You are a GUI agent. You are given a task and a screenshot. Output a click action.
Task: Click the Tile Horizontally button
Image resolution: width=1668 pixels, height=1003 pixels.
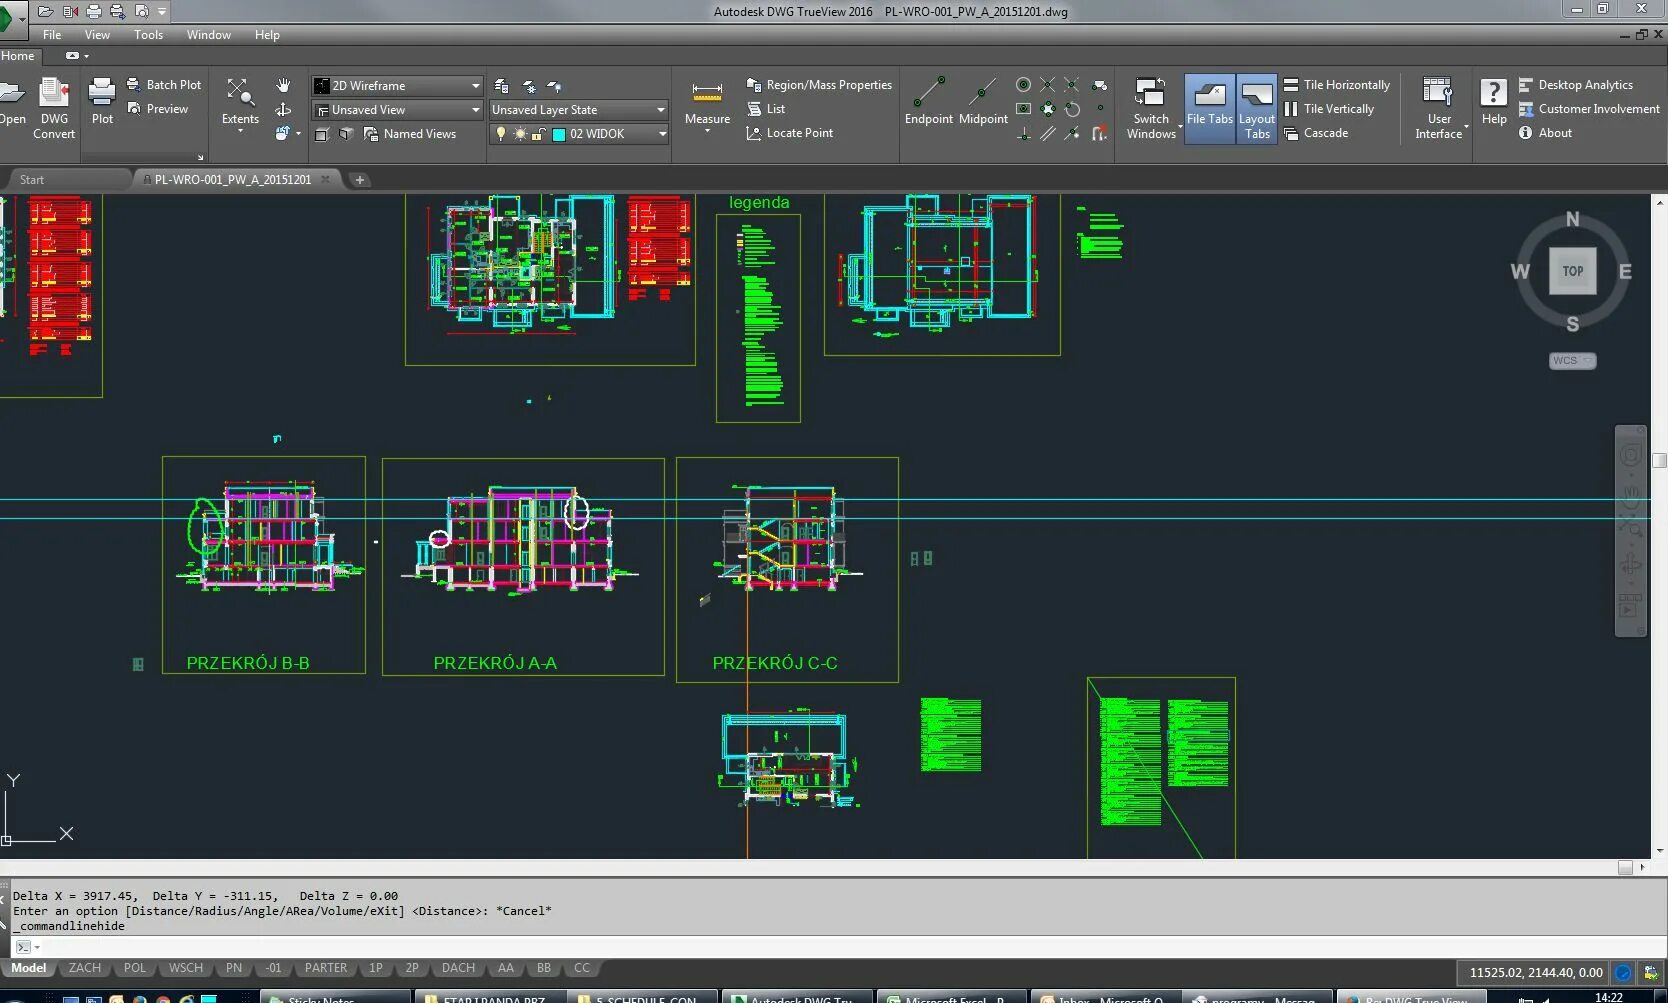pyautogui.click(x=1337, y=85)
